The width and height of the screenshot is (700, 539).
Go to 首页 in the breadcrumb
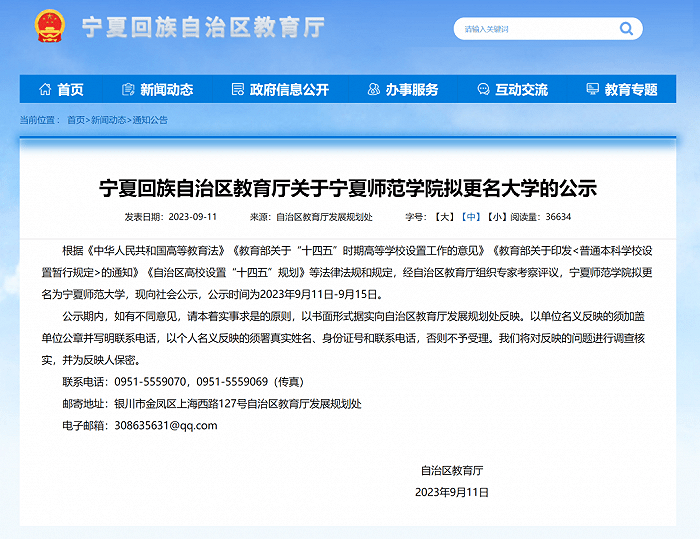point(76,120)
